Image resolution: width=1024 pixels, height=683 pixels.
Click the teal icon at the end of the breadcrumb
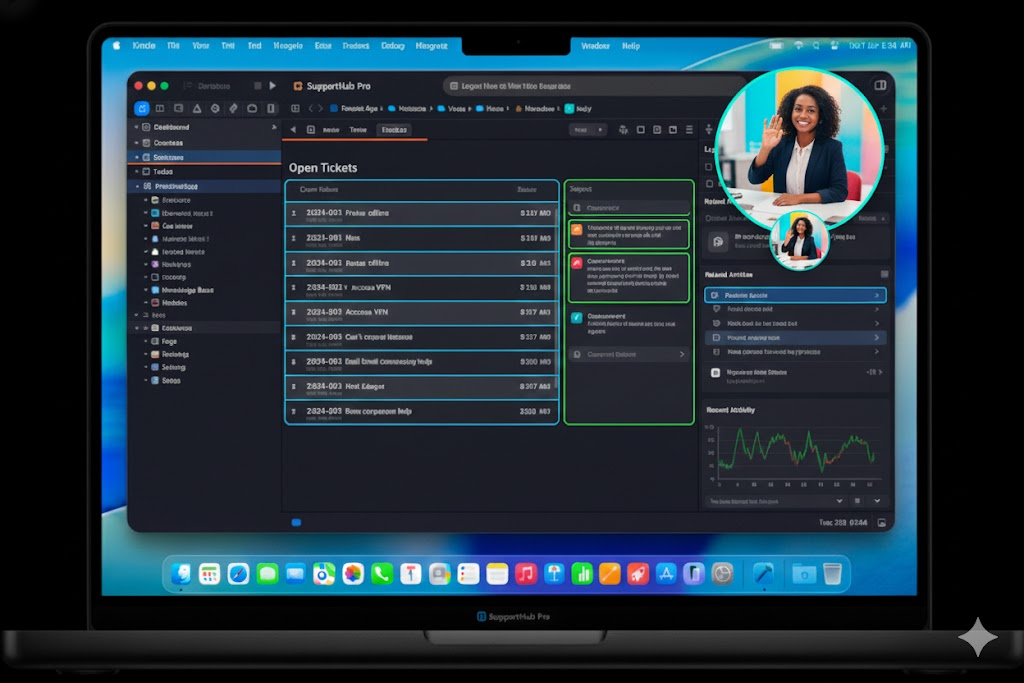click(x=569, y=109)
